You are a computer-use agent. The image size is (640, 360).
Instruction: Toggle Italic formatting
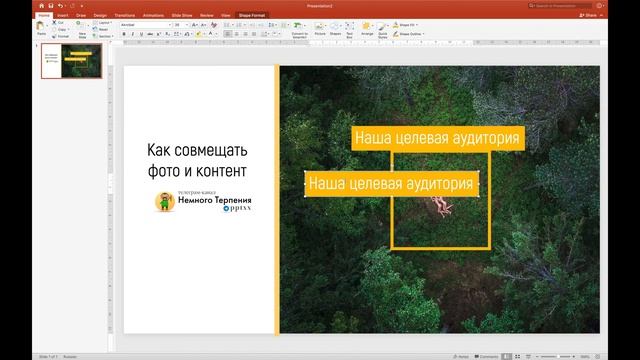coord(133,34)
